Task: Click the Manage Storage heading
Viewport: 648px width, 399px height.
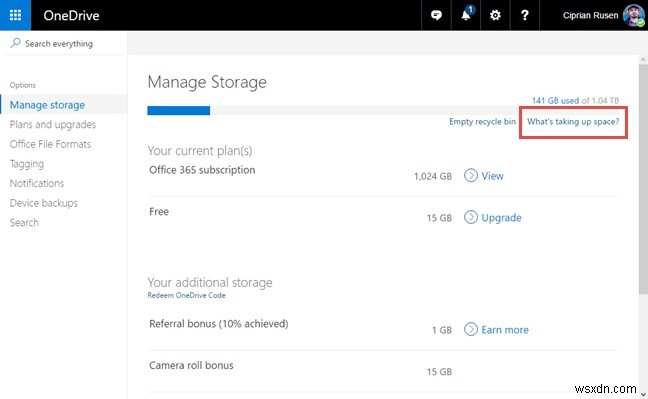Action: coord(207,82)
